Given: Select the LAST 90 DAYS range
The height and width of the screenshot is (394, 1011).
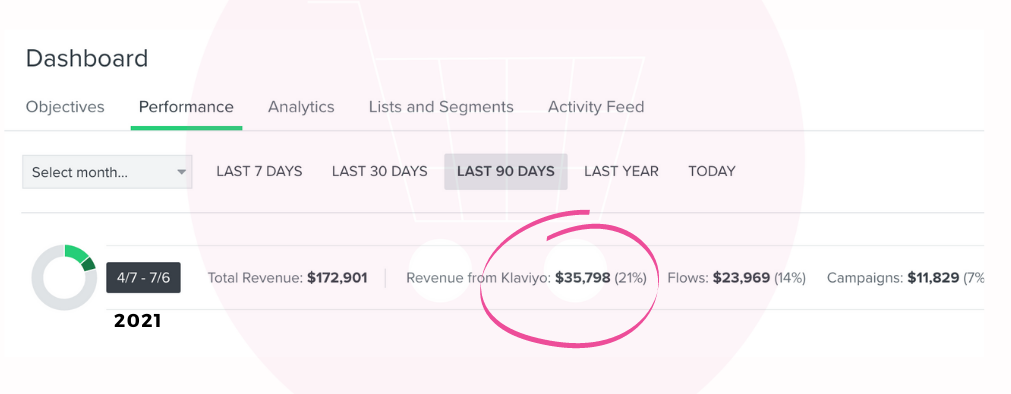Looking at the screenshot, I should 506,172.
